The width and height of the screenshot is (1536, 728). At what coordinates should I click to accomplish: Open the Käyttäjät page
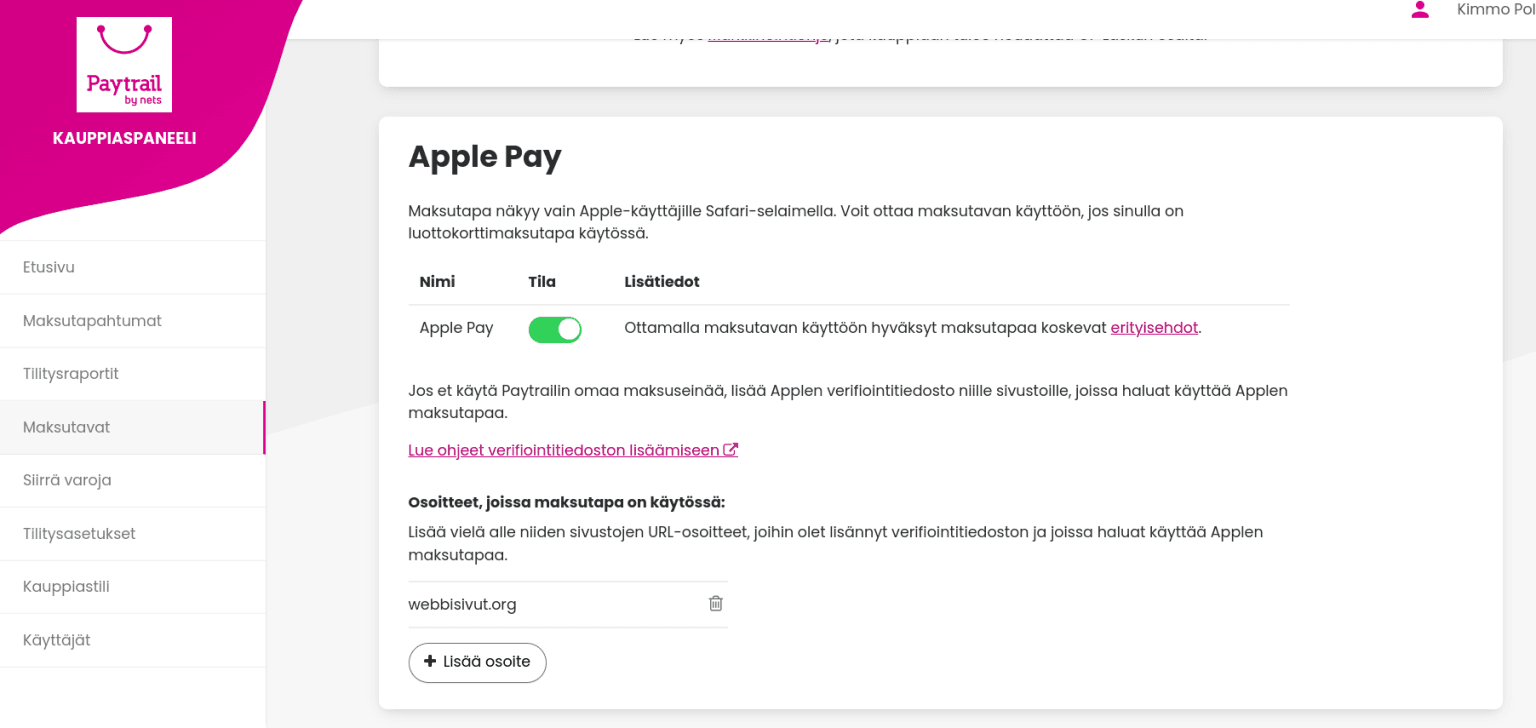tap(56, 640)
